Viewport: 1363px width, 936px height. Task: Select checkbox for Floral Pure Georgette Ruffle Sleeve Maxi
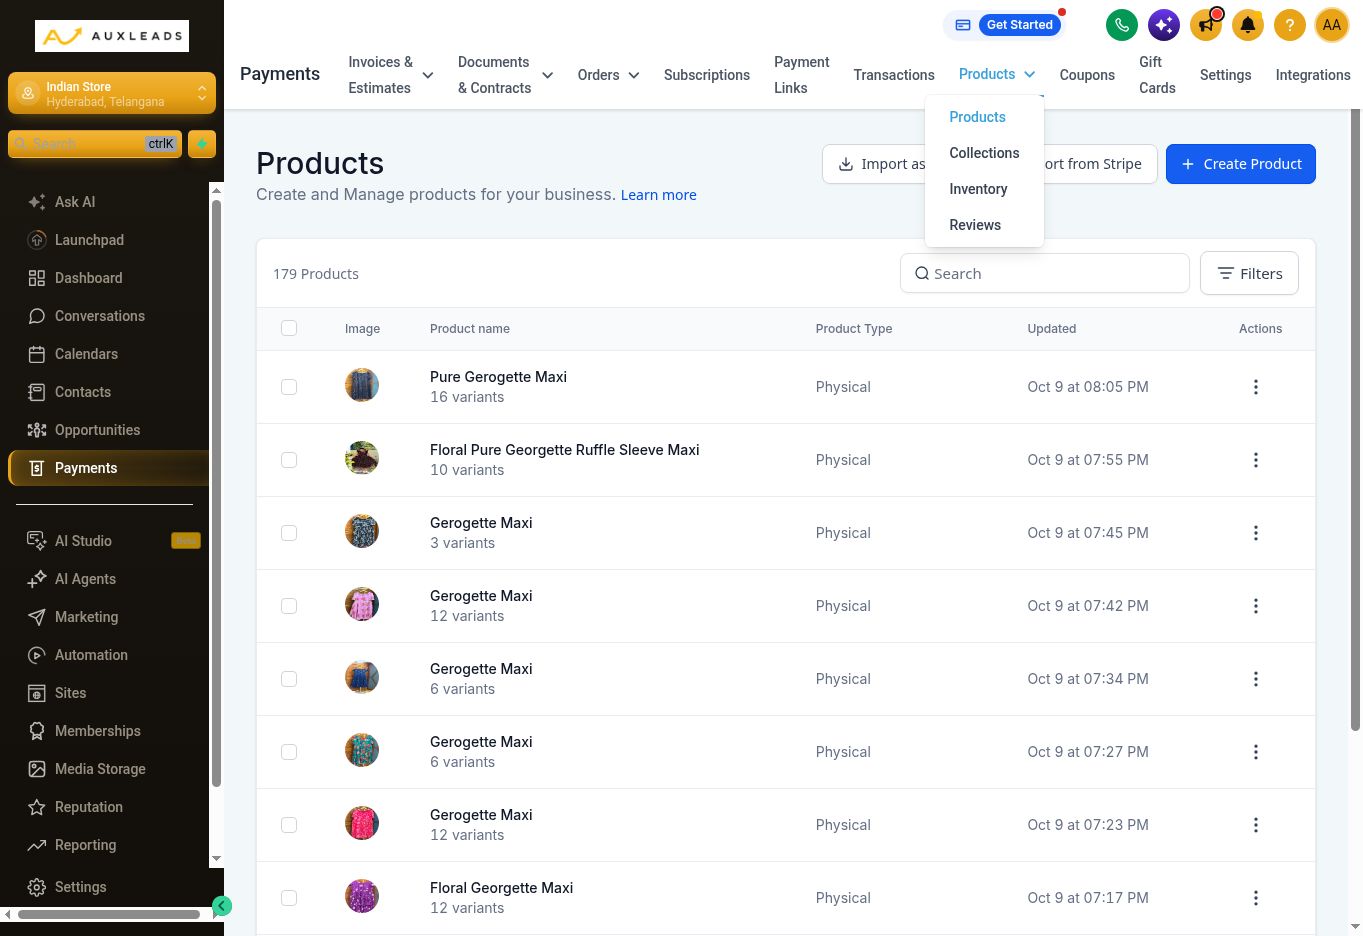[x=289, y=460]
